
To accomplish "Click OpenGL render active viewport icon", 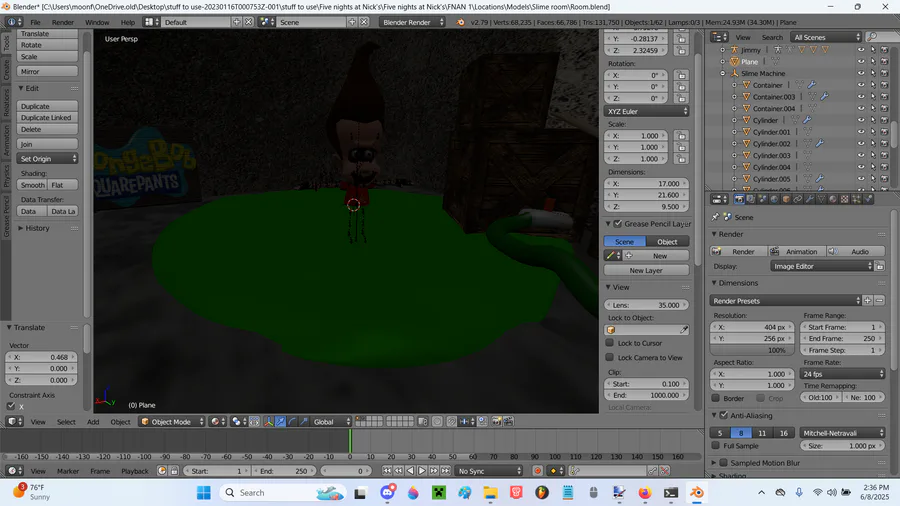I will tap(497, 422).
